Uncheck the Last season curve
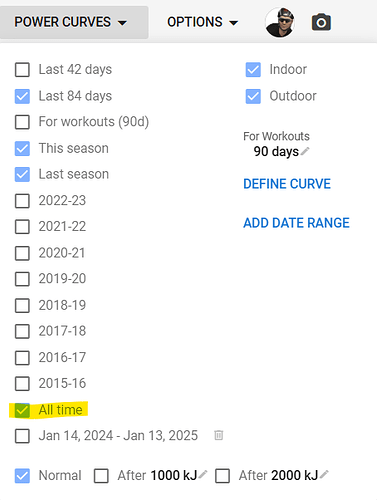Screen dimensions: 377x500 click(22, 174)
